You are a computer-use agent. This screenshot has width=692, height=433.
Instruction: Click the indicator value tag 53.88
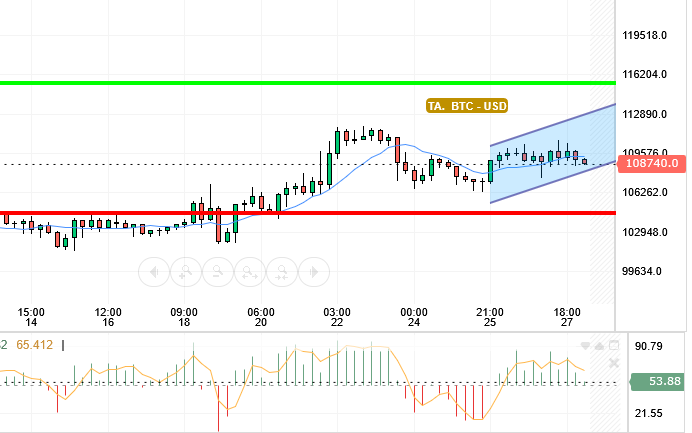657,381
